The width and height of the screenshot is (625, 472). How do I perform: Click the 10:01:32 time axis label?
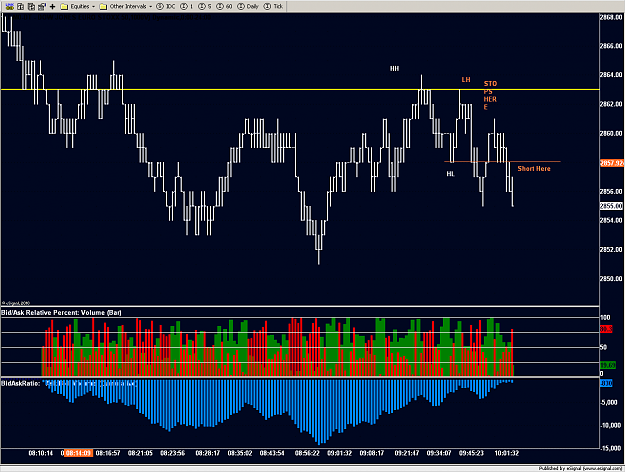pyautogui.click(x=507, y=453)
